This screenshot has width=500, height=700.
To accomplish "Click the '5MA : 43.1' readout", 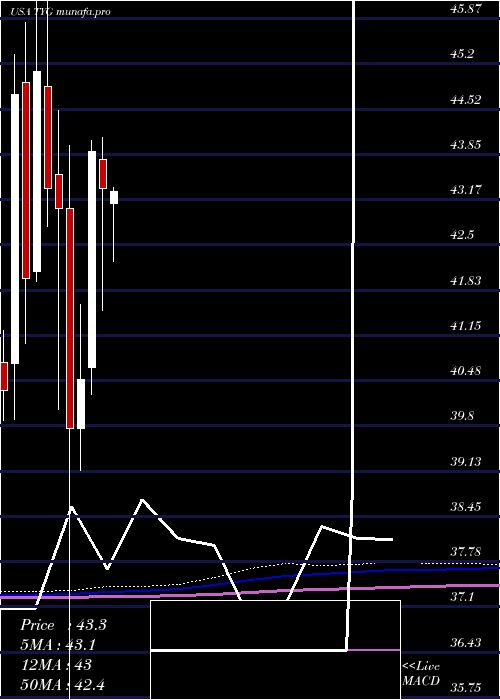I will click(58, 645).
